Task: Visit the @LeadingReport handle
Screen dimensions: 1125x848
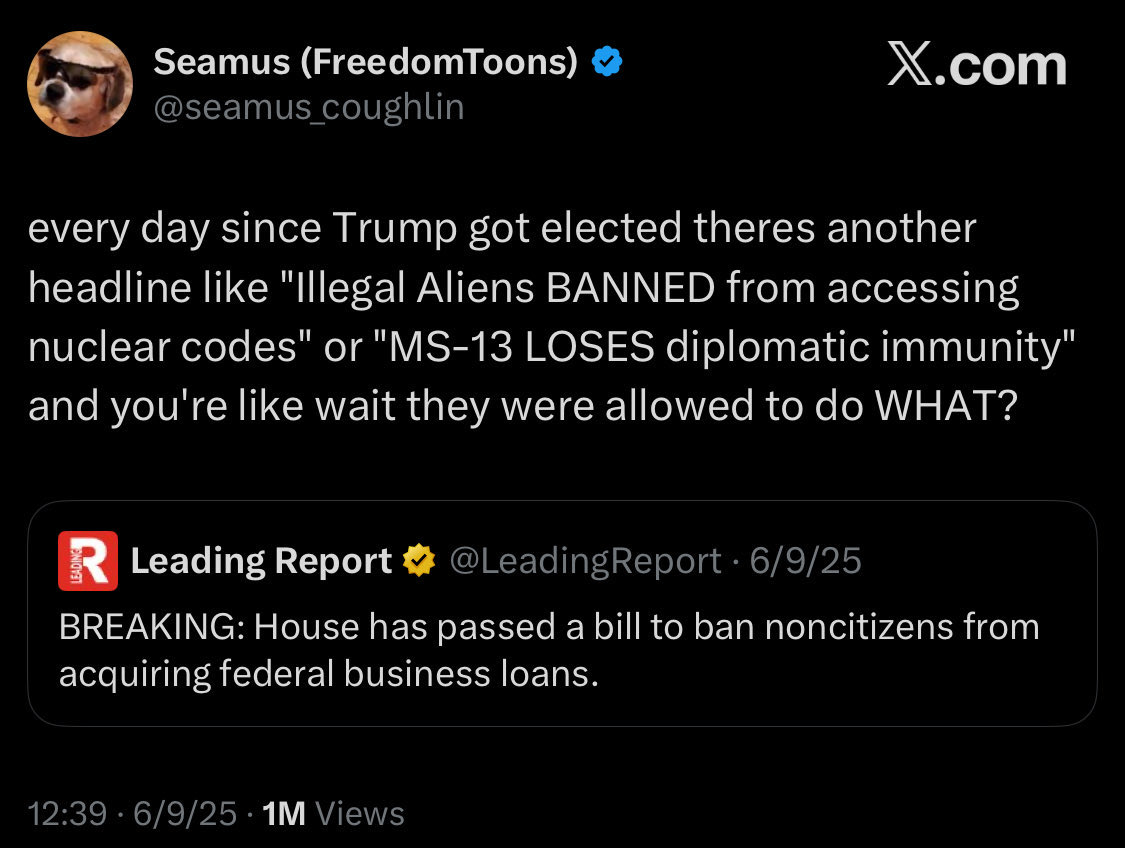Action: click(x=585, y=561)
